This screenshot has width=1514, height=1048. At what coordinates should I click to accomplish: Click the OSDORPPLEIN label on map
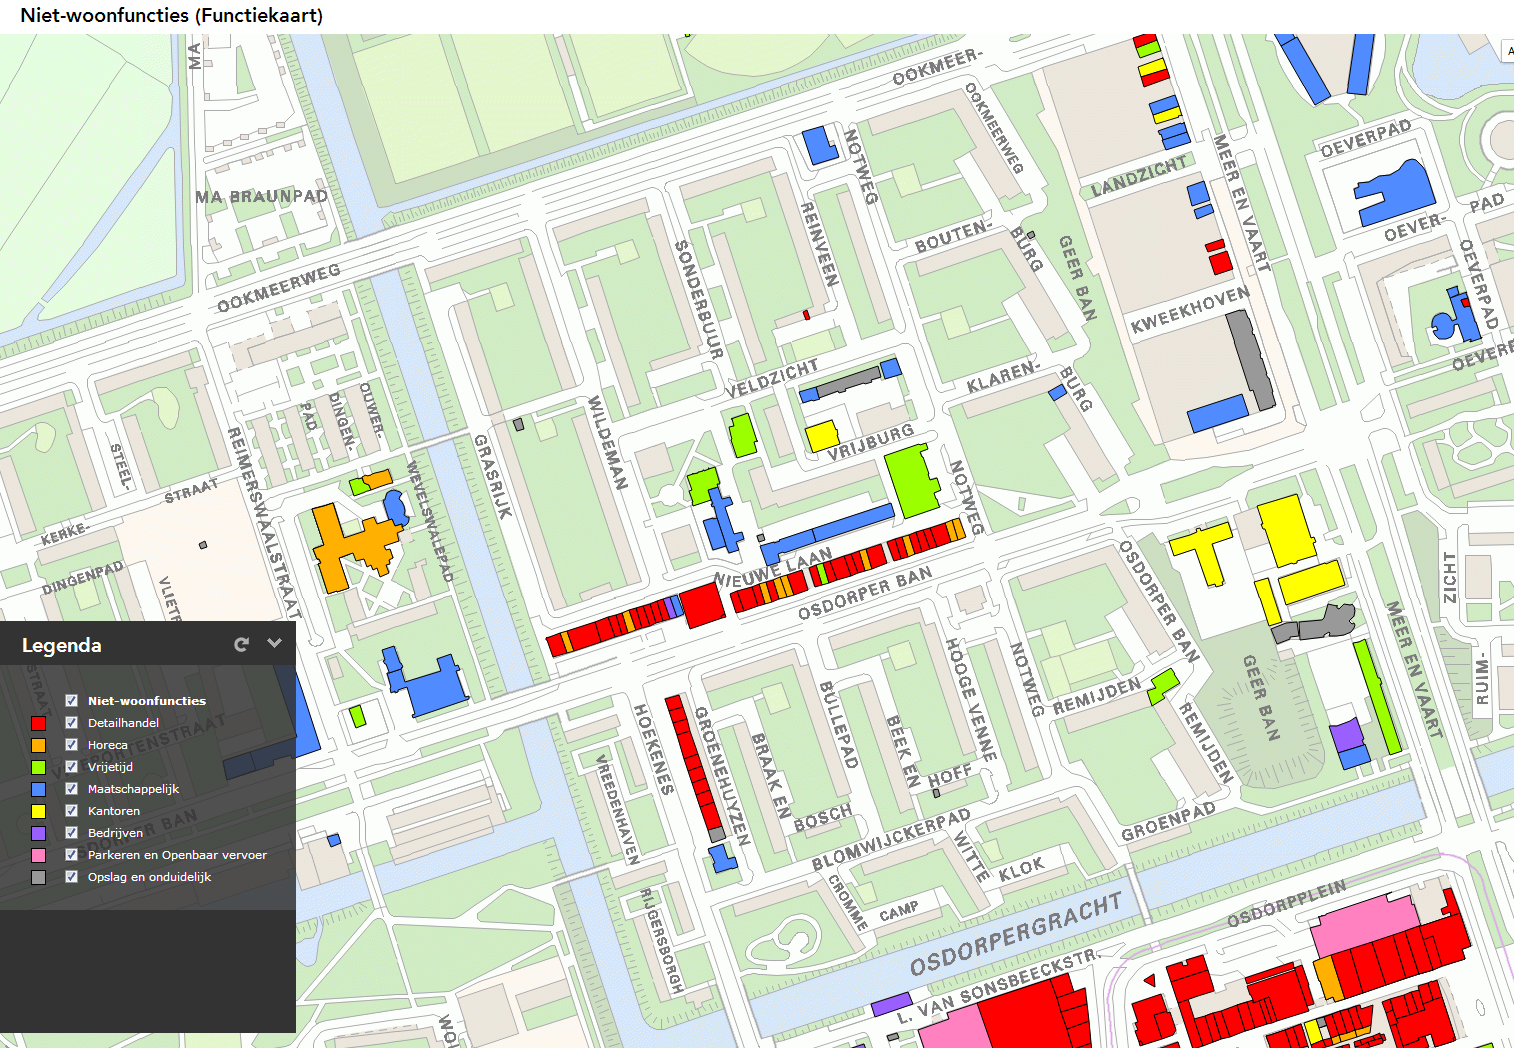point(1286,903)
